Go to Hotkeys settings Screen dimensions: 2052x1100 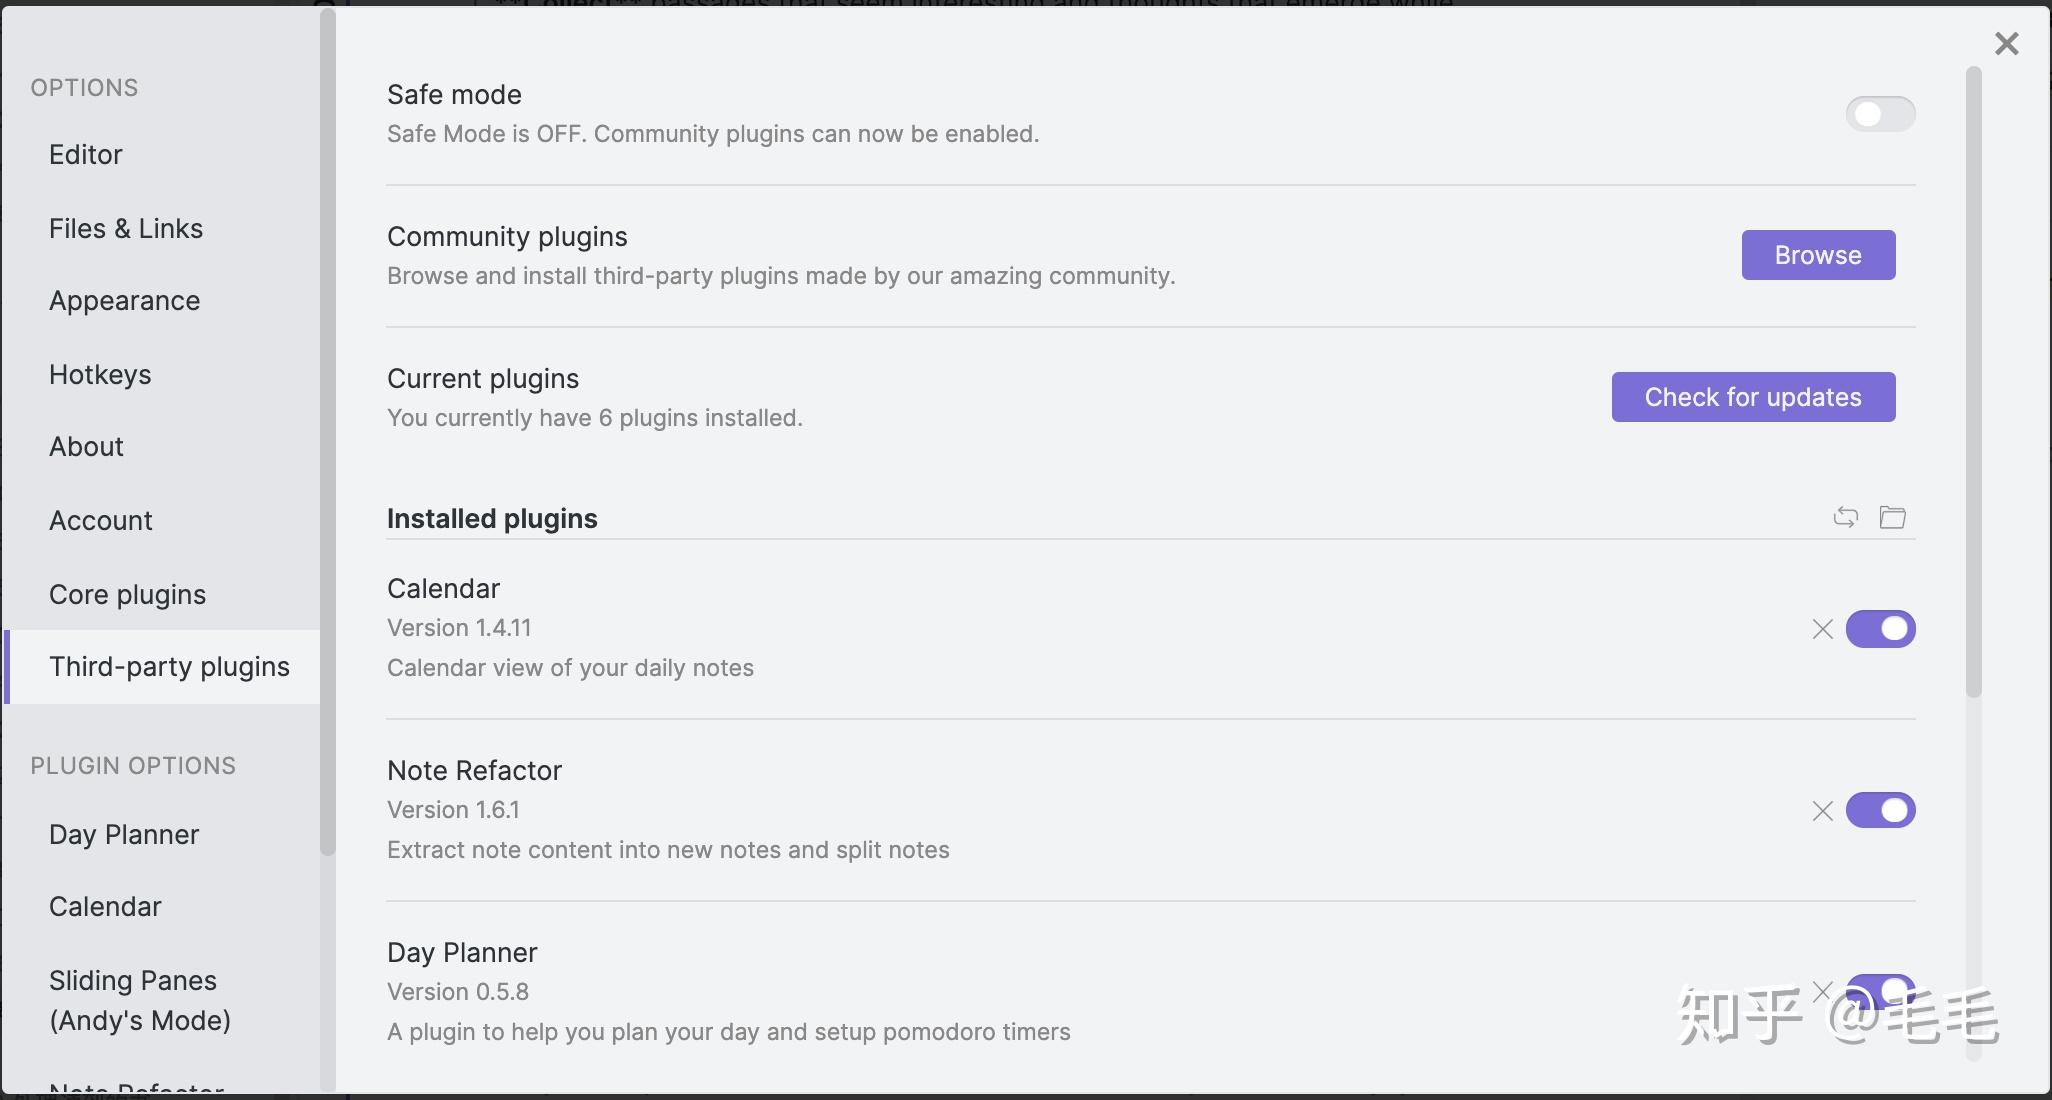[x=100, y=375]
